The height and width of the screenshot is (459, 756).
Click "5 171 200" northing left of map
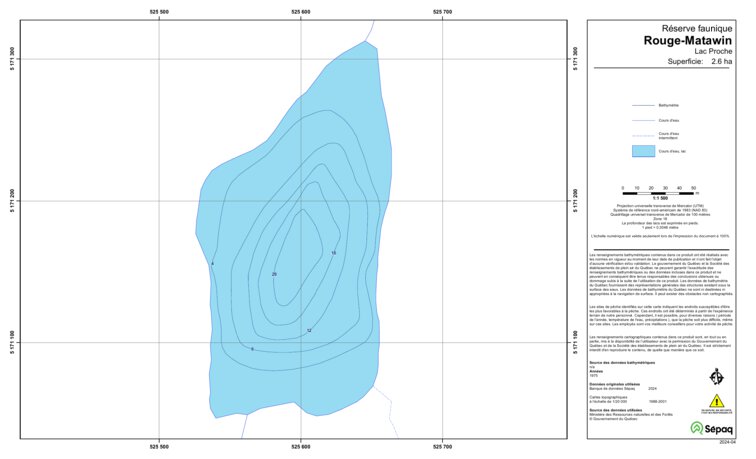(12, 201)
